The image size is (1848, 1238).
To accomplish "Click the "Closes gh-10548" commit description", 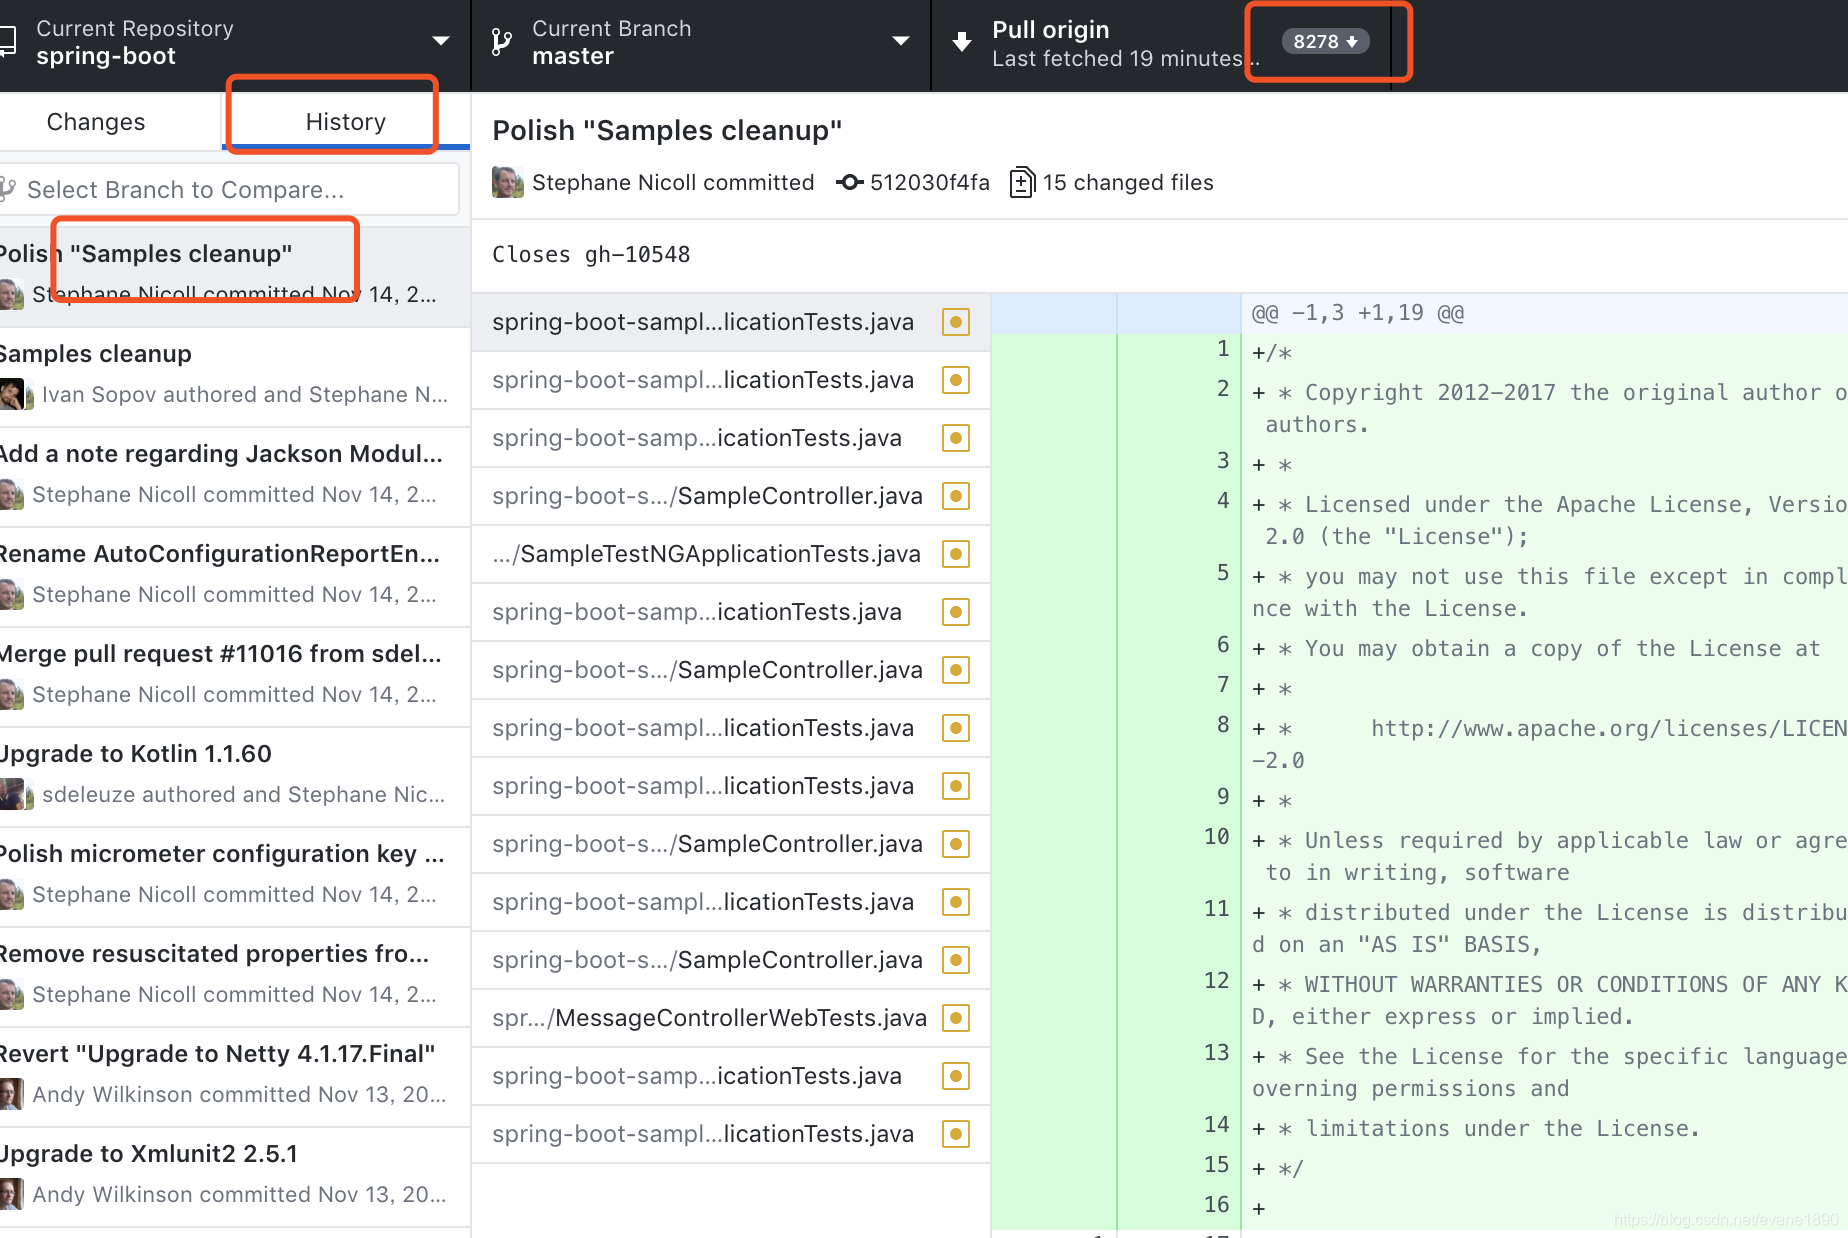I will [x=591, y=255].
